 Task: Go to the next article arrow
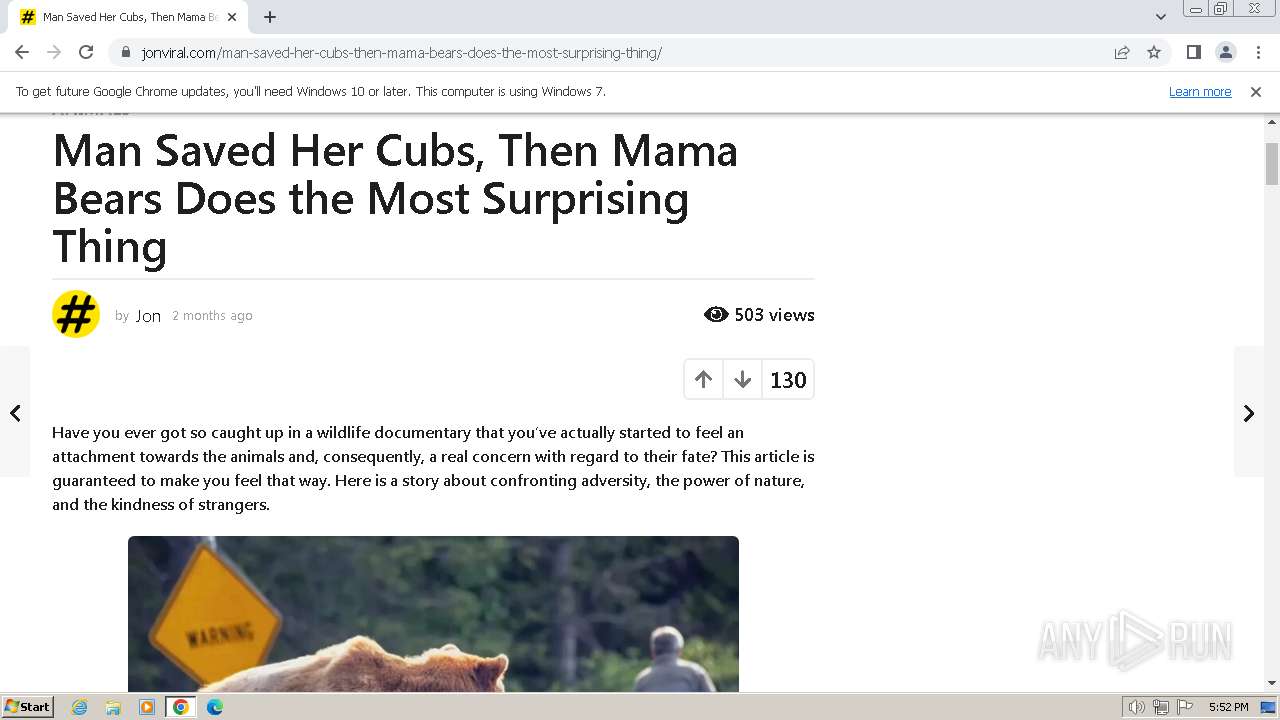1248,412
